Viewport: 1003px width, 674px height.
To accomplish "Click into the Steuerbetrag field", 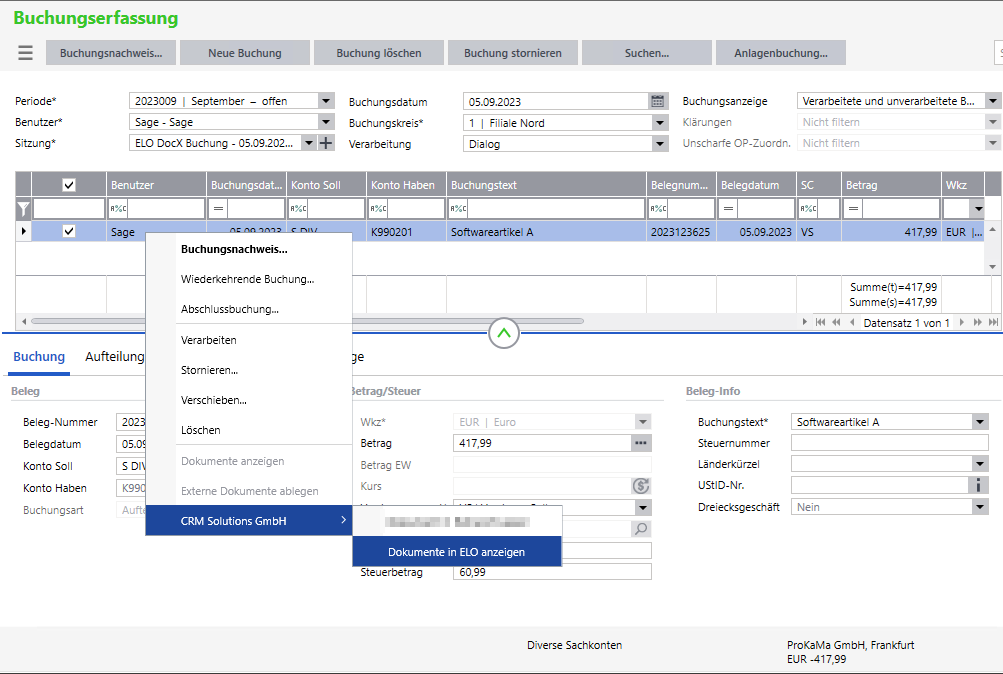I will [x=552, y=572].
